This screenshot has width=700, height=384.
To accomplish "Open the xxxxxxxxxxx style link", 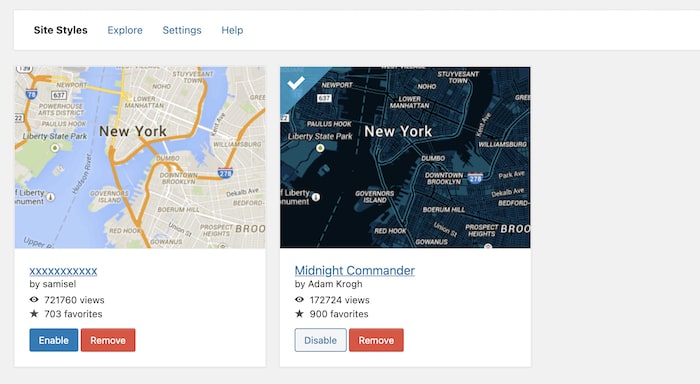I will [x=63, y=271].
